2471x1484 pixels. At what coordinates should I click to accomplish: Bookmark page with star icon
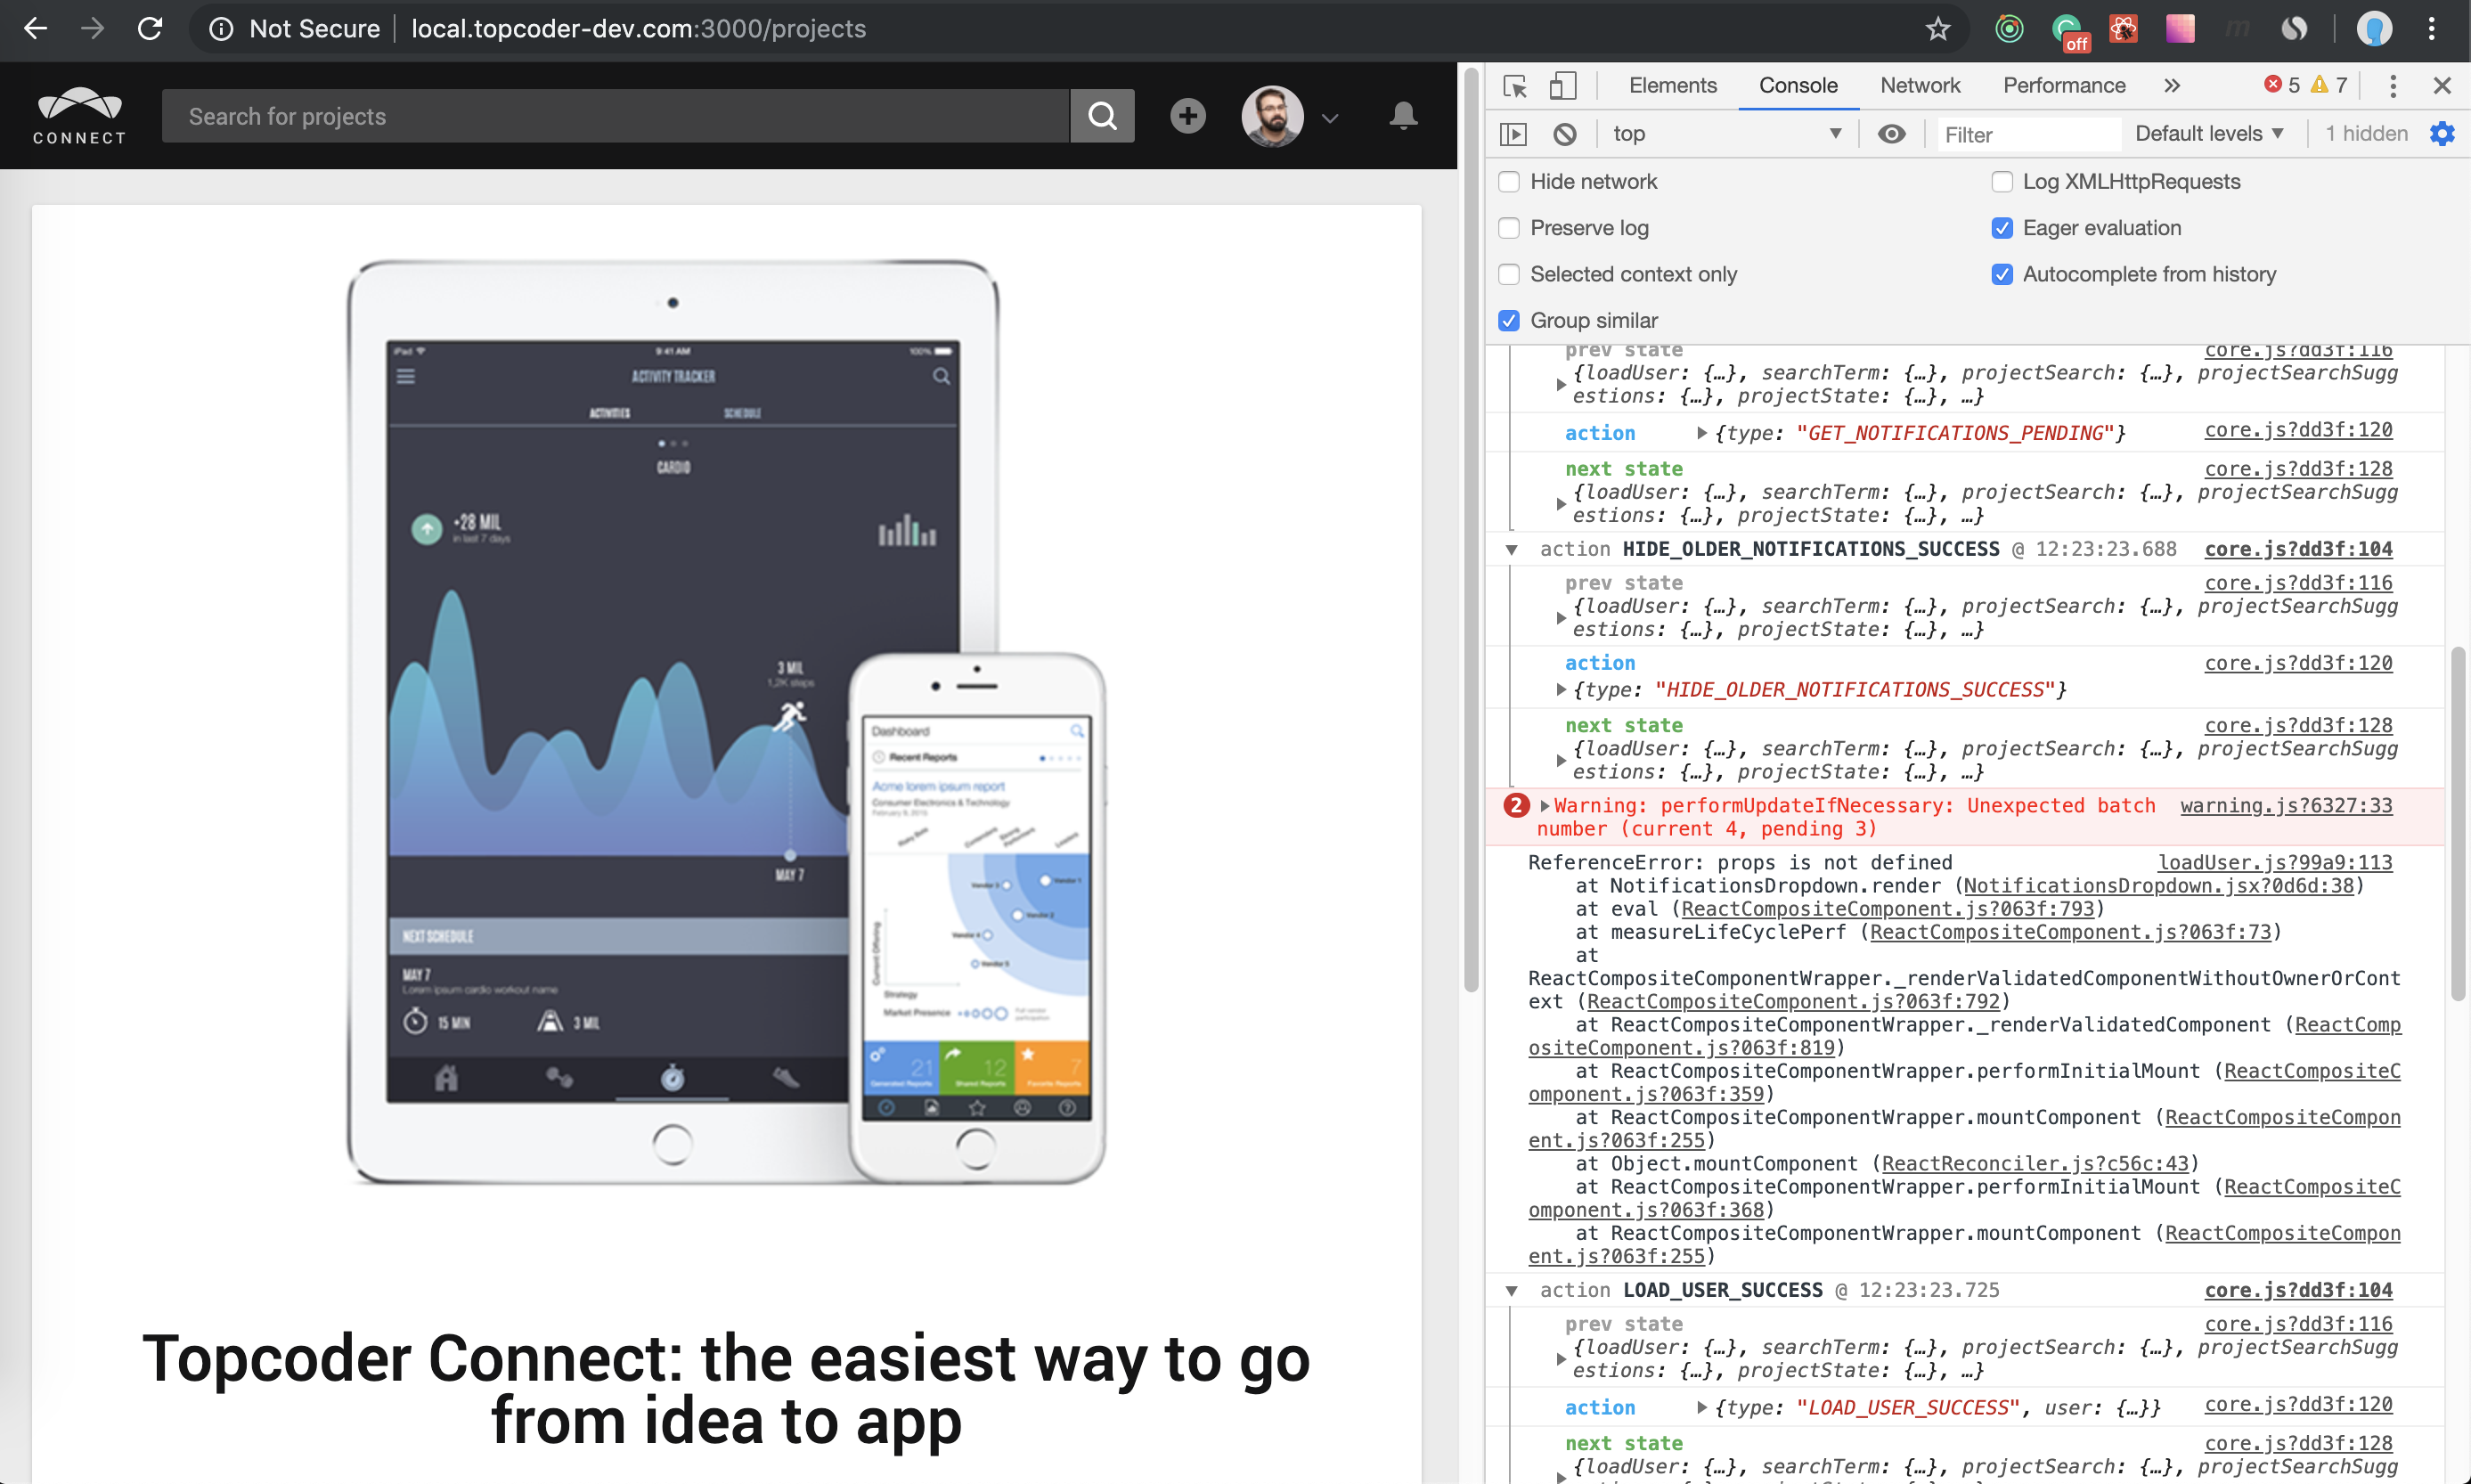click(1938, 29)
